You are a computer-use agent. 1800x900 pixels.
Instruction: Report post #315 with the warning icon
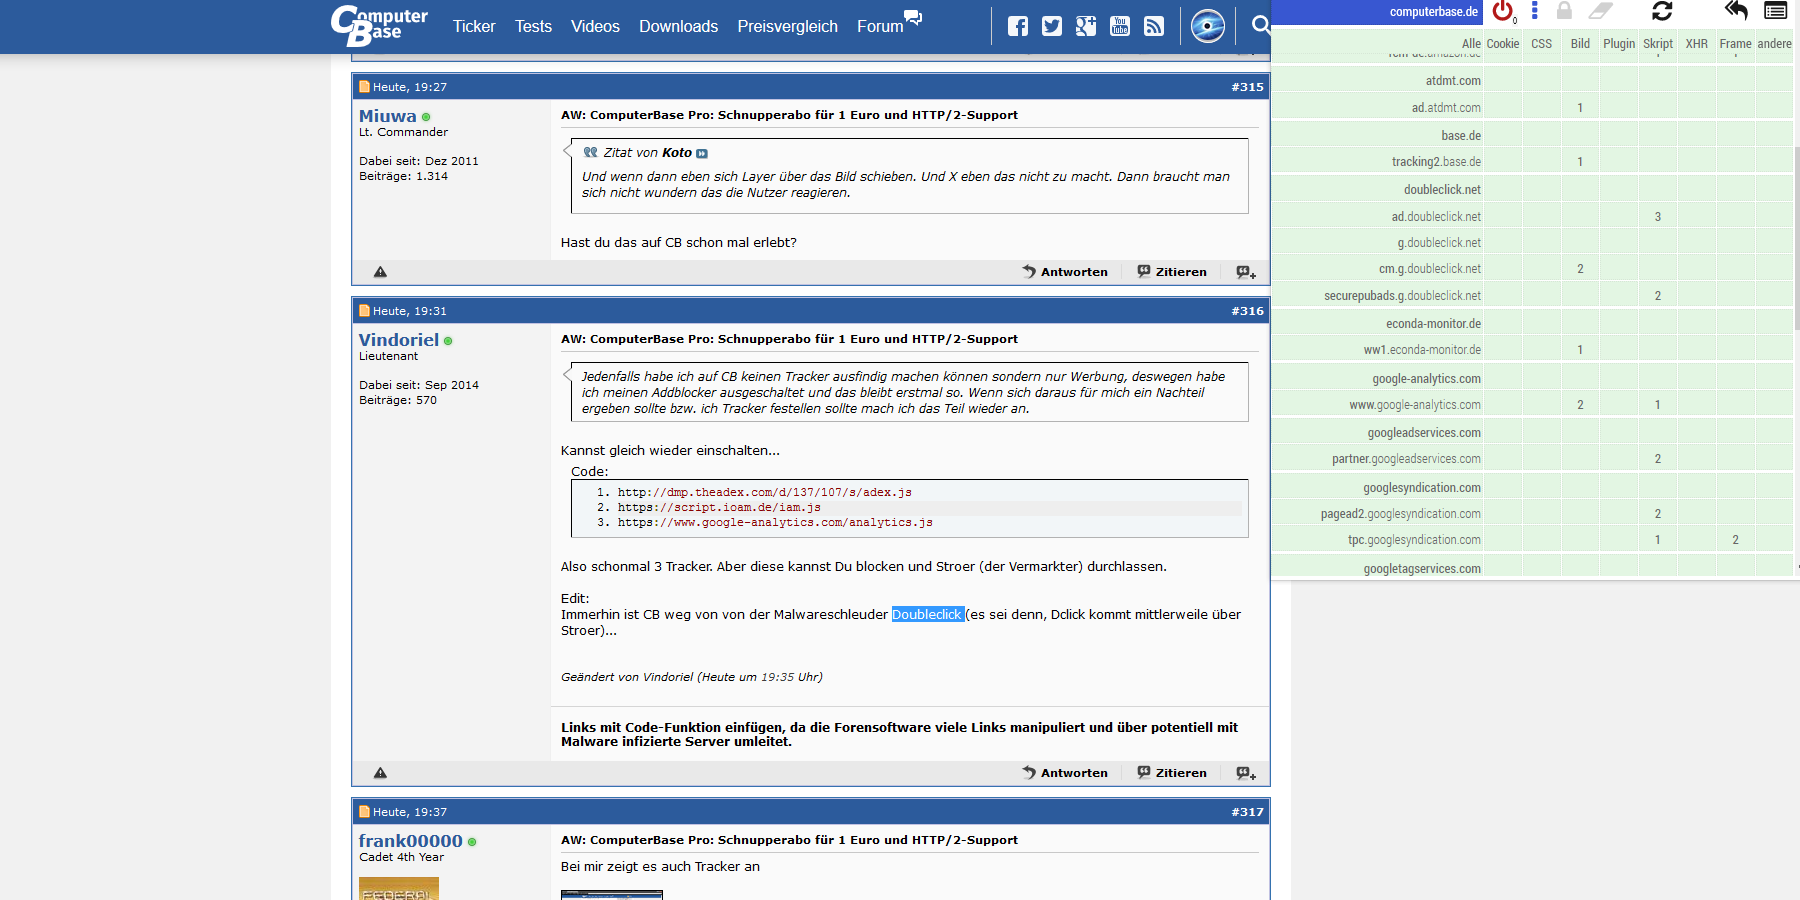pyautogui.click(x=380, y=272)
